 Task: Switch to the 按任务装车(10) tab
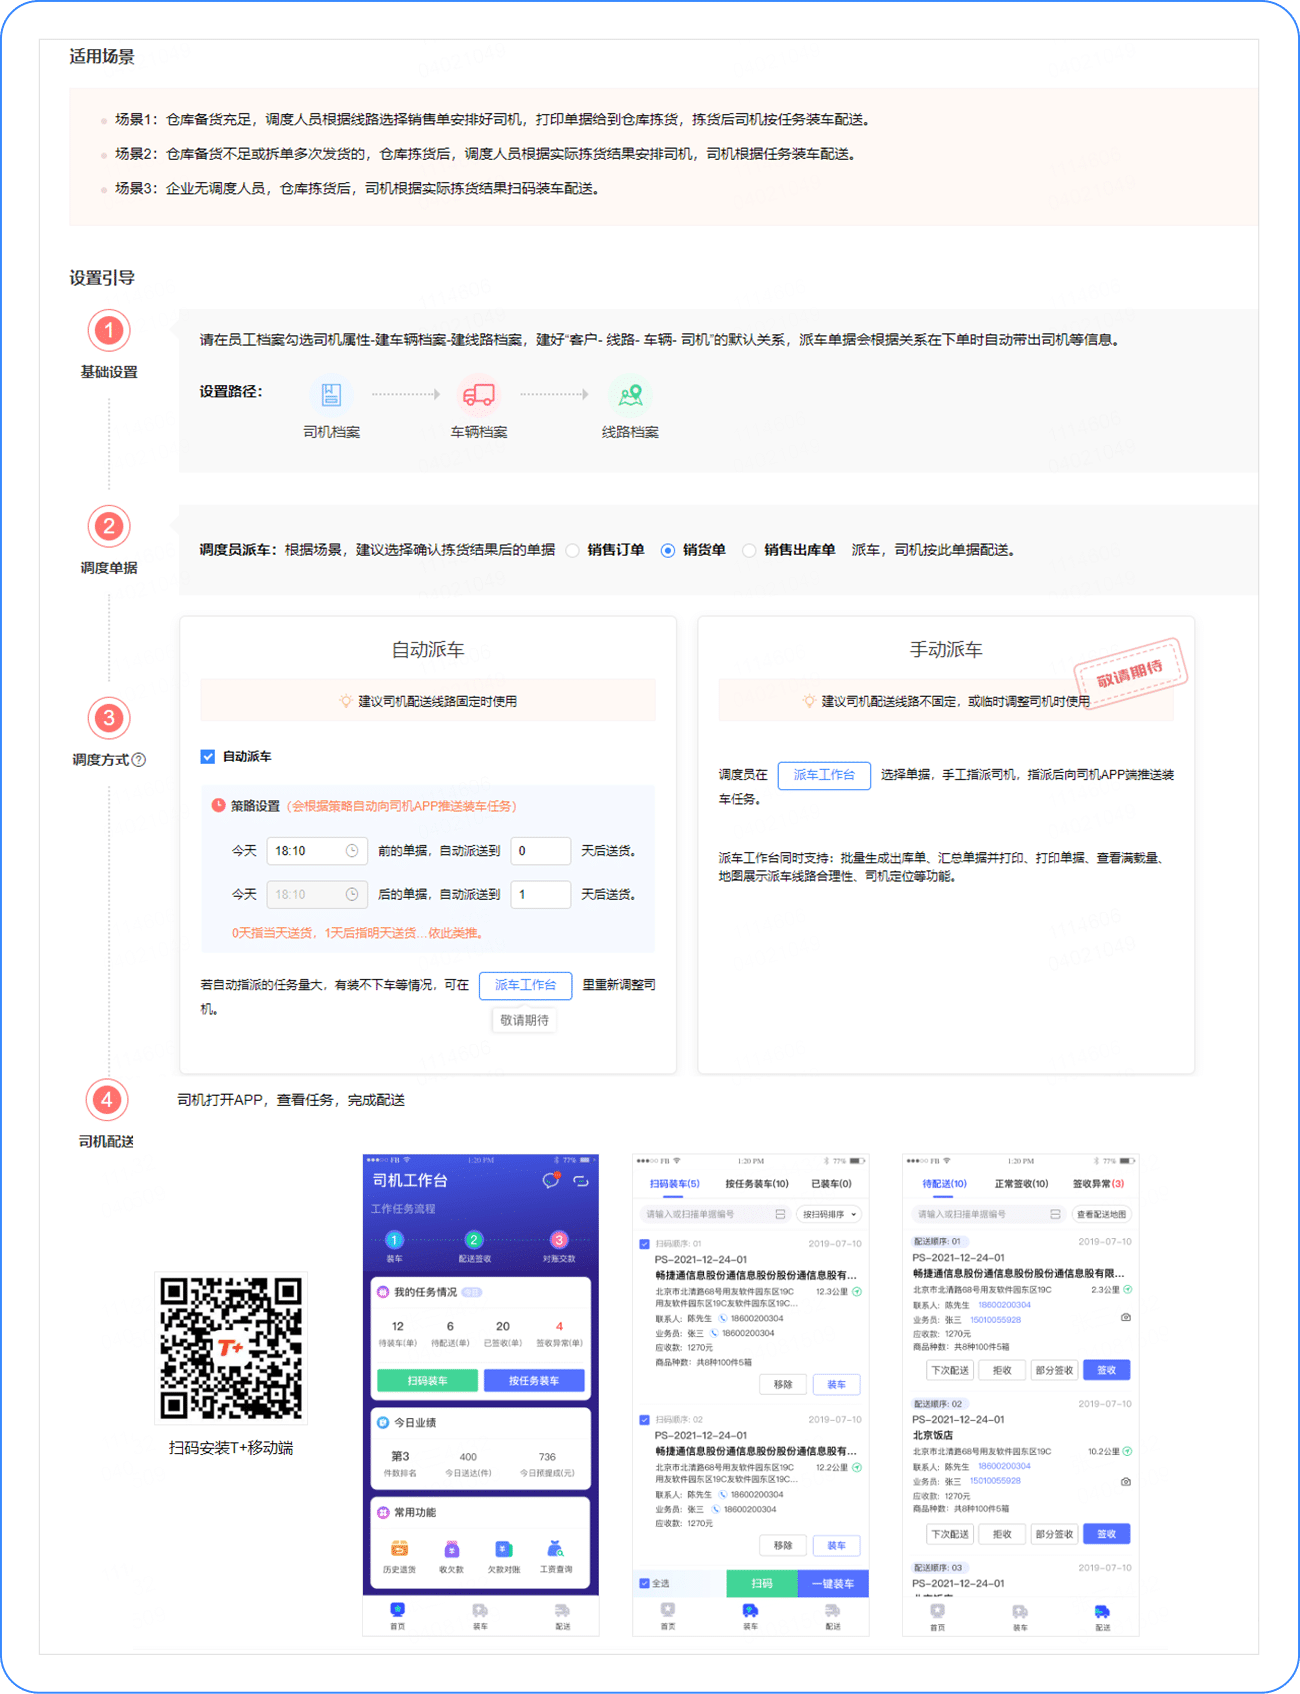756,1184
